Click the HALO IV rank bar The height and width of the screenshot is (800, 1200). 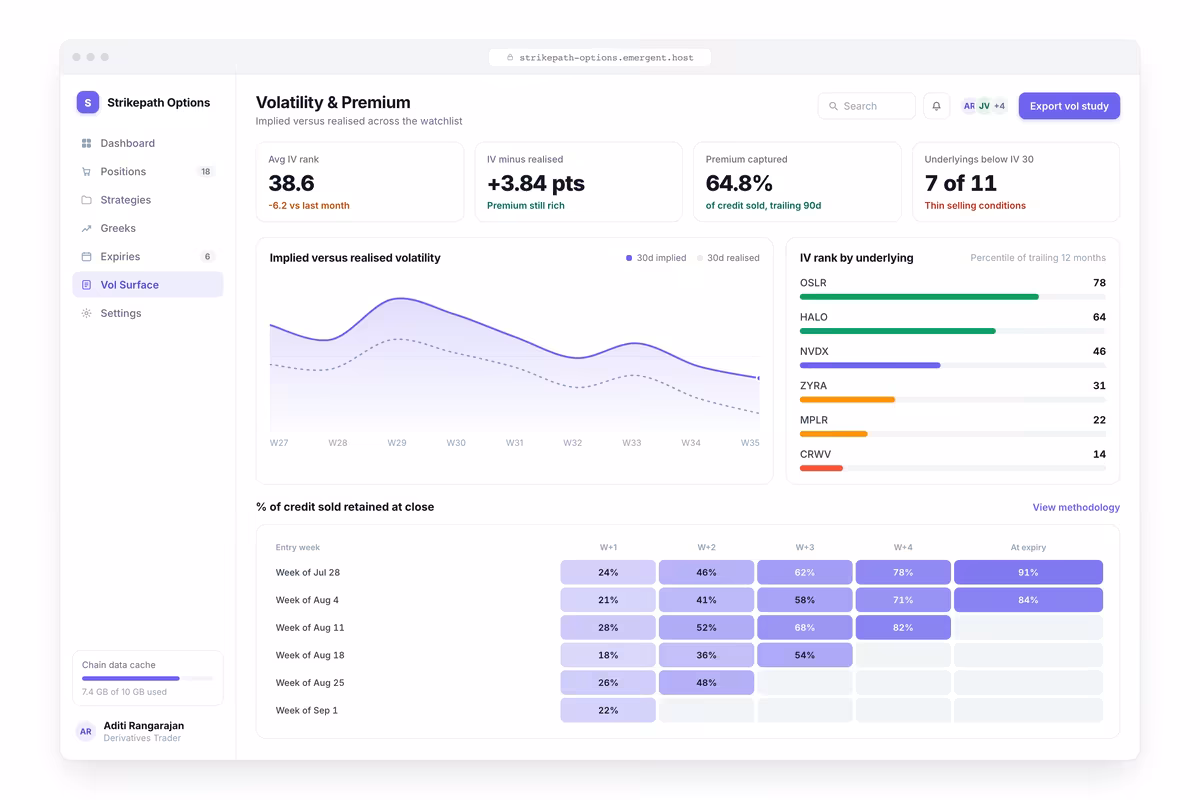click(x=953, y=331)
